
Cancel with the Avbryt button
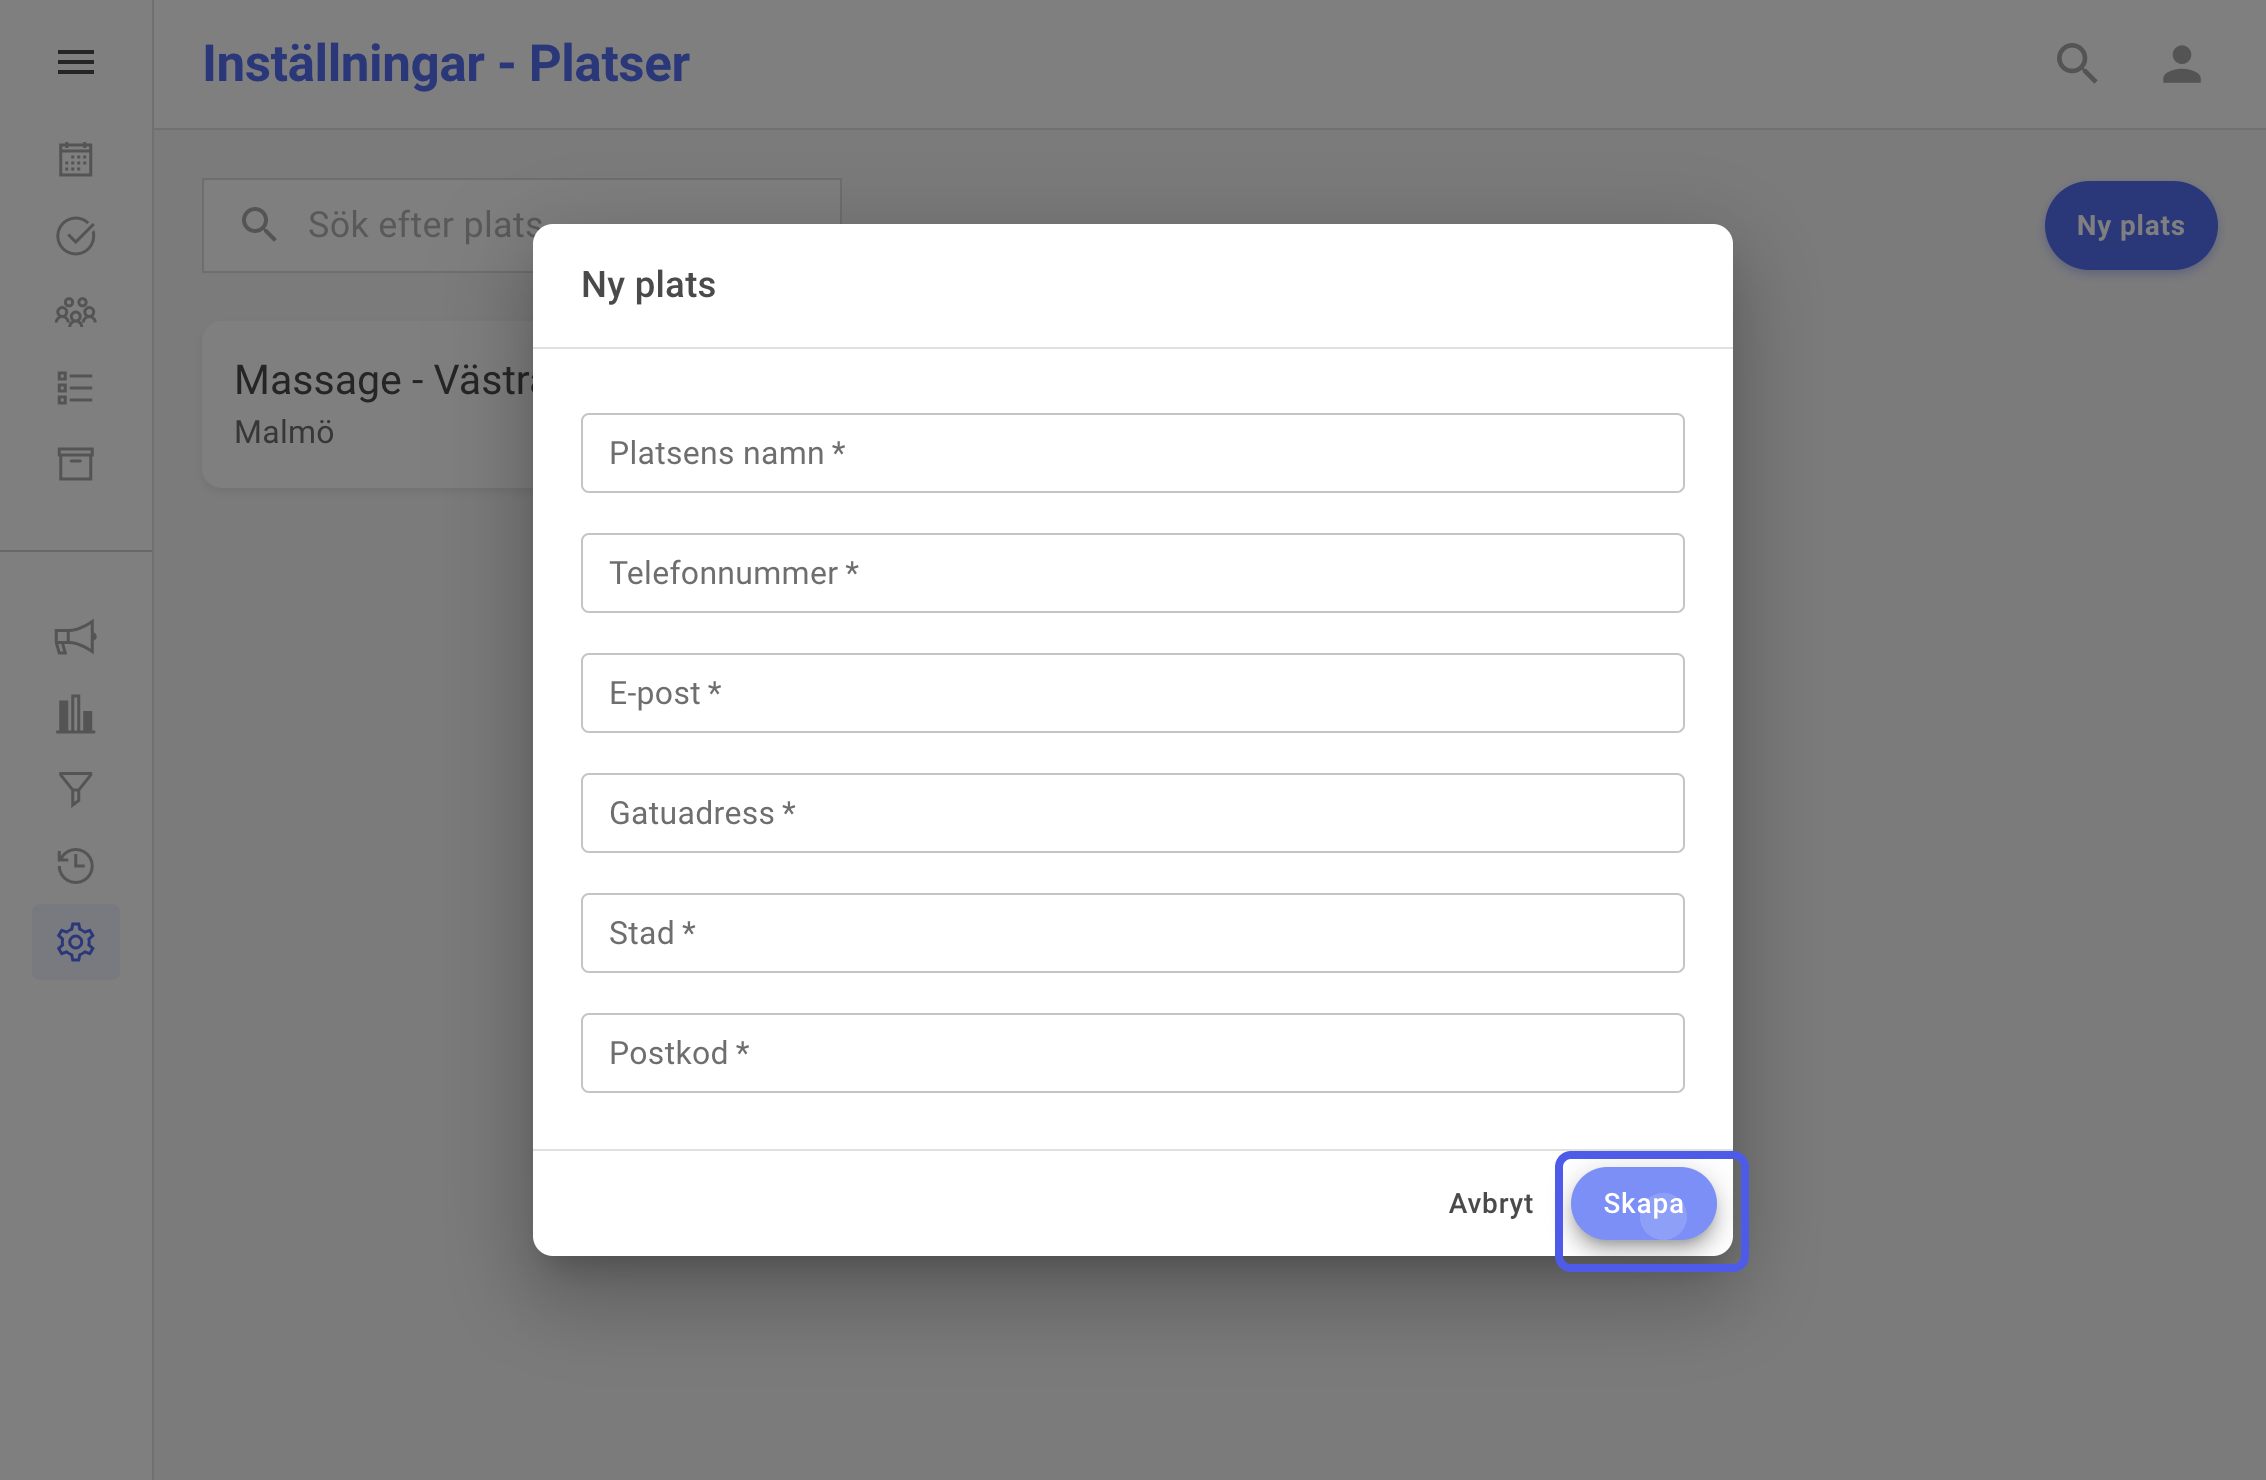point(1491,1204)
